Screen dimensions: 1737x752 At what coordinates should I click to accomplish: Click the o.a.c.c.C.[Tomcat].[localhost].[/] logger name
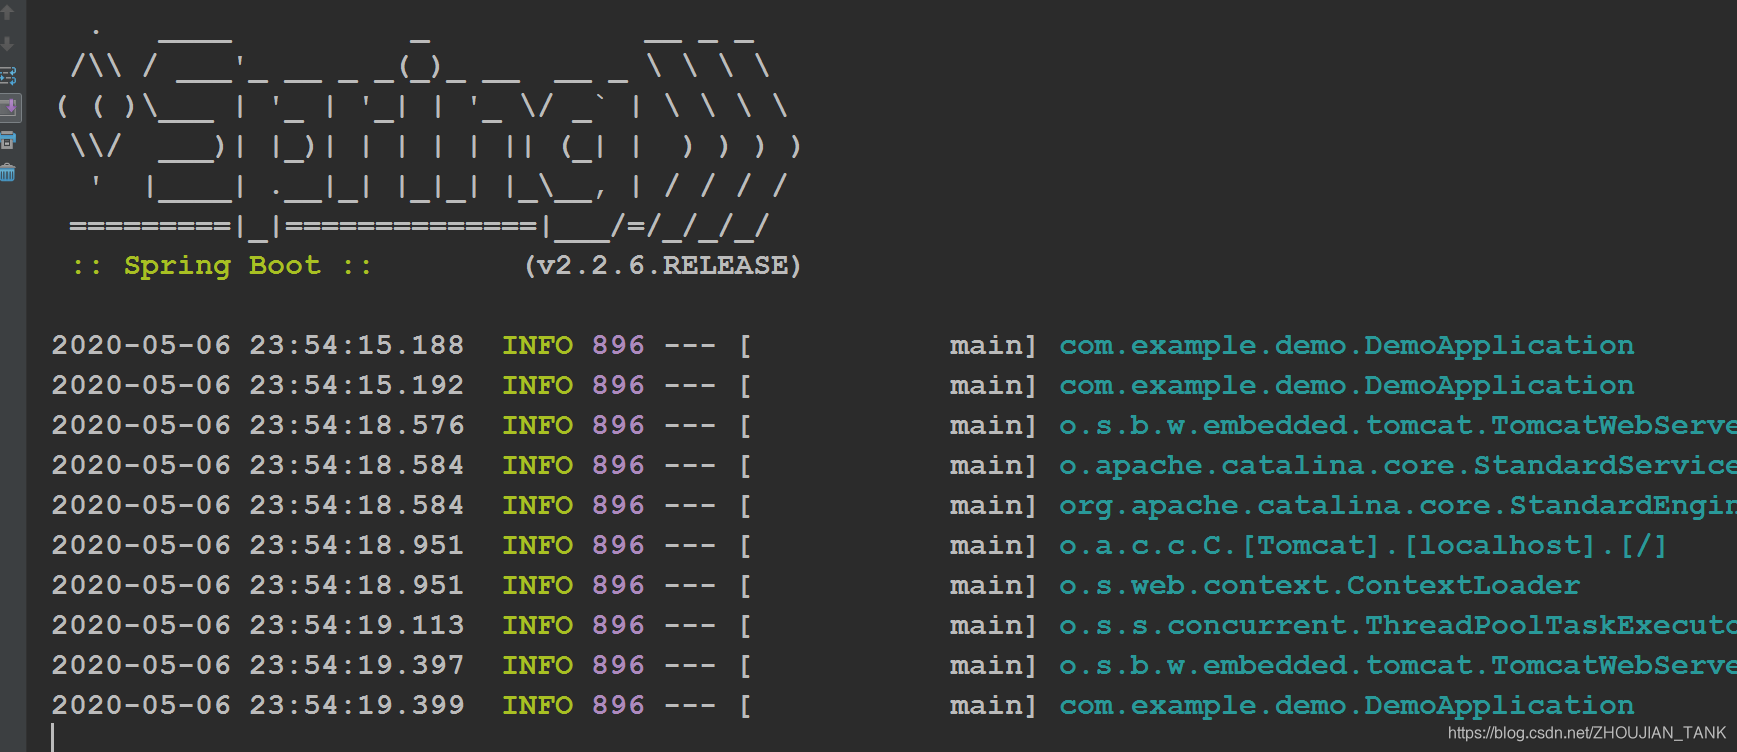[1363, 546]
